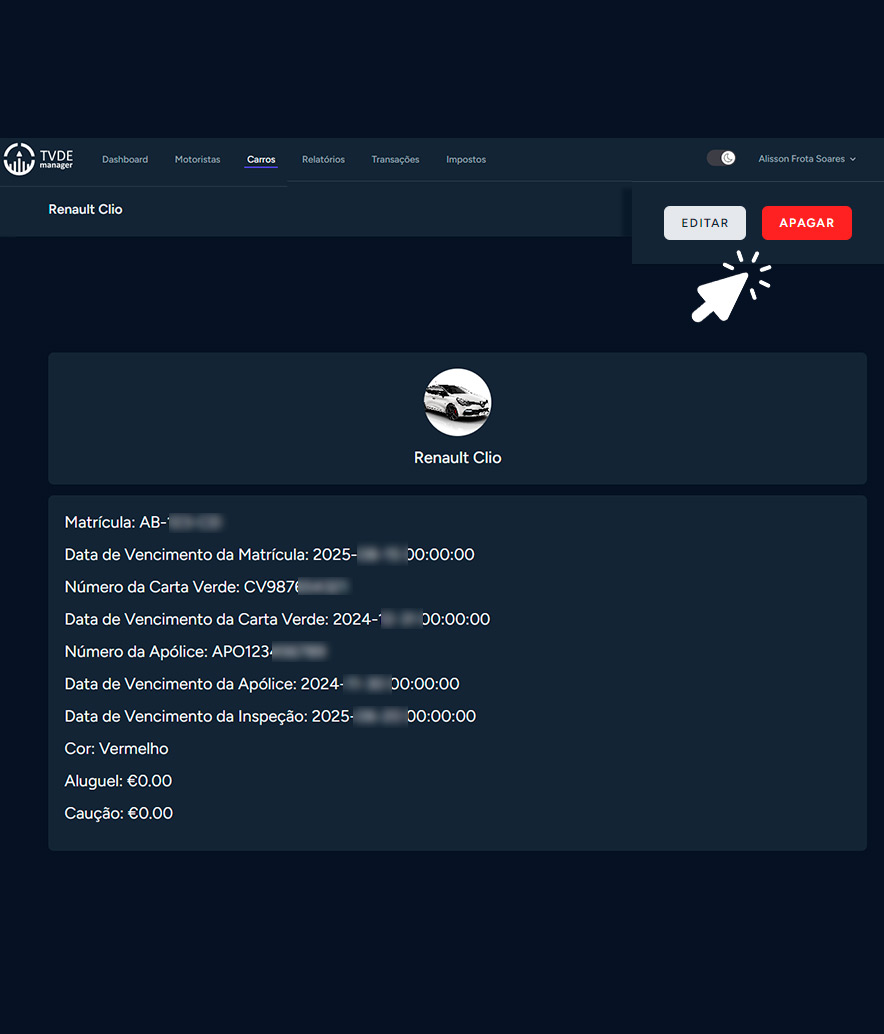This screenshot has height=1034, width=884.
Task: Open the Alisson Frota Soares user menu
Action: point(801,159)
